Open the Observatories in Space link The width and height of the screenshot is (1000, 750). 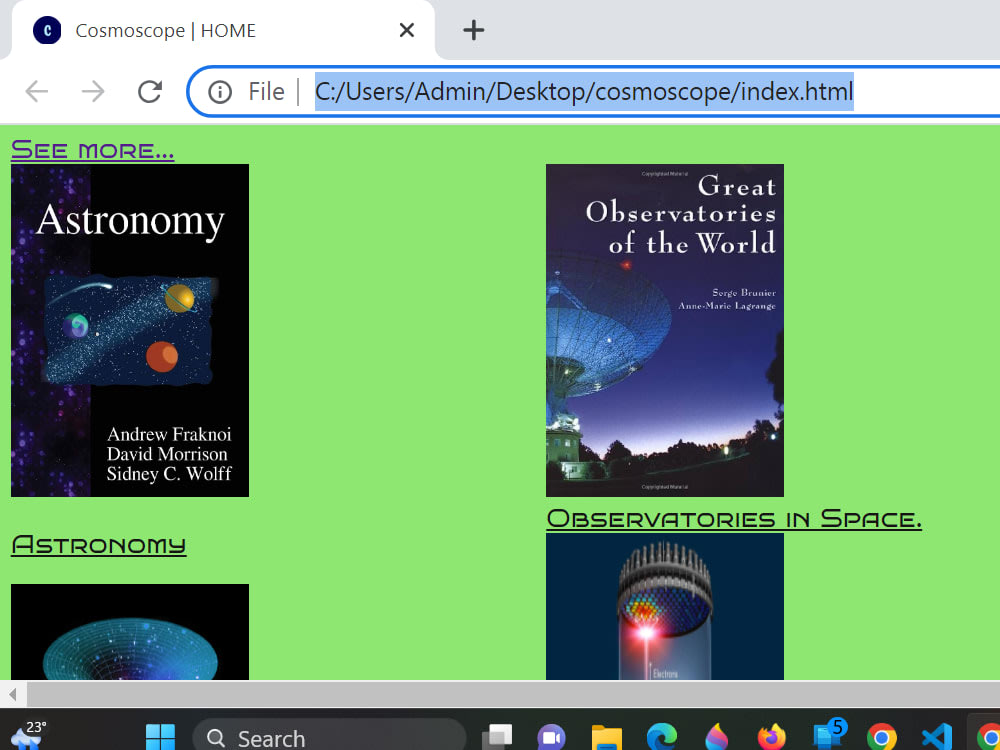coord(734,518)
